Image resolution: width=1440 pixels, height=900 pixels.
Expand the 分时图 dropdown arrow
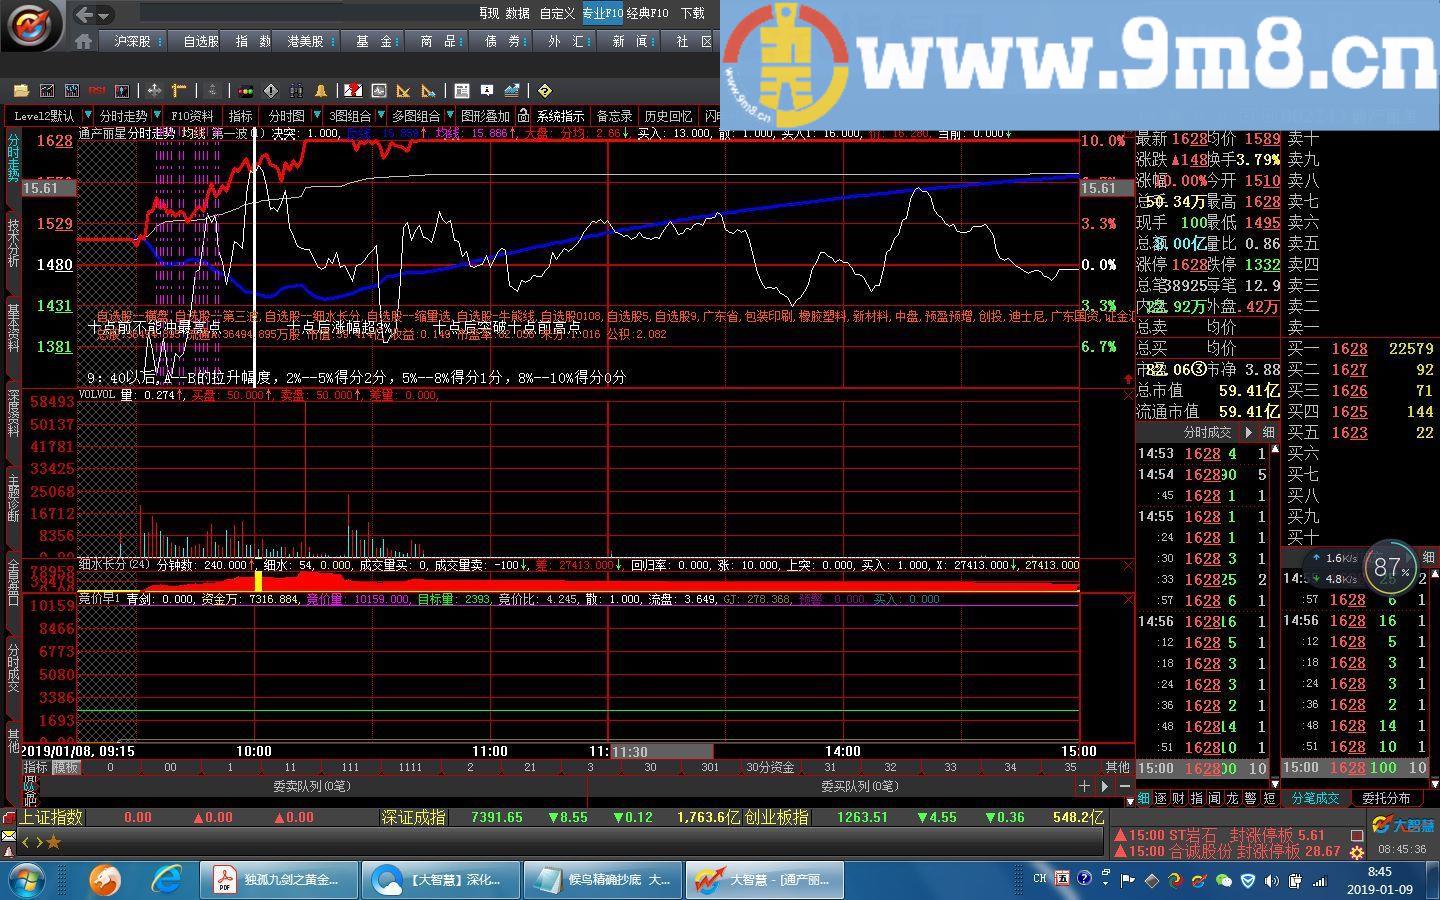(x=317, y=116)
